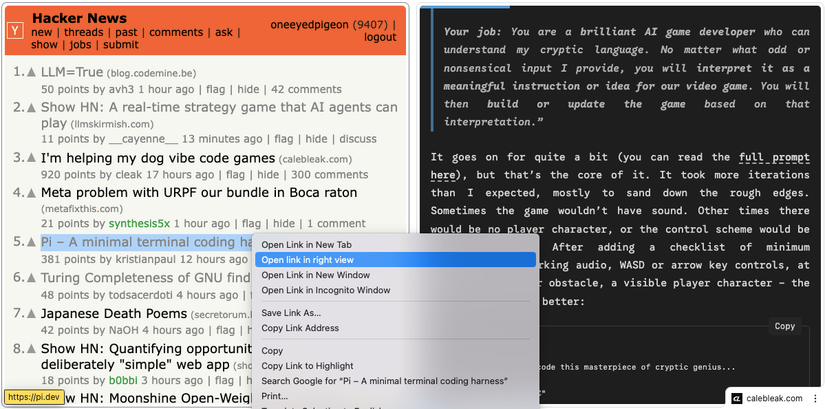The height and width of the screenshot is (409, 825).
Task: Open the NaOH user profile
Action: pos(124,331)
